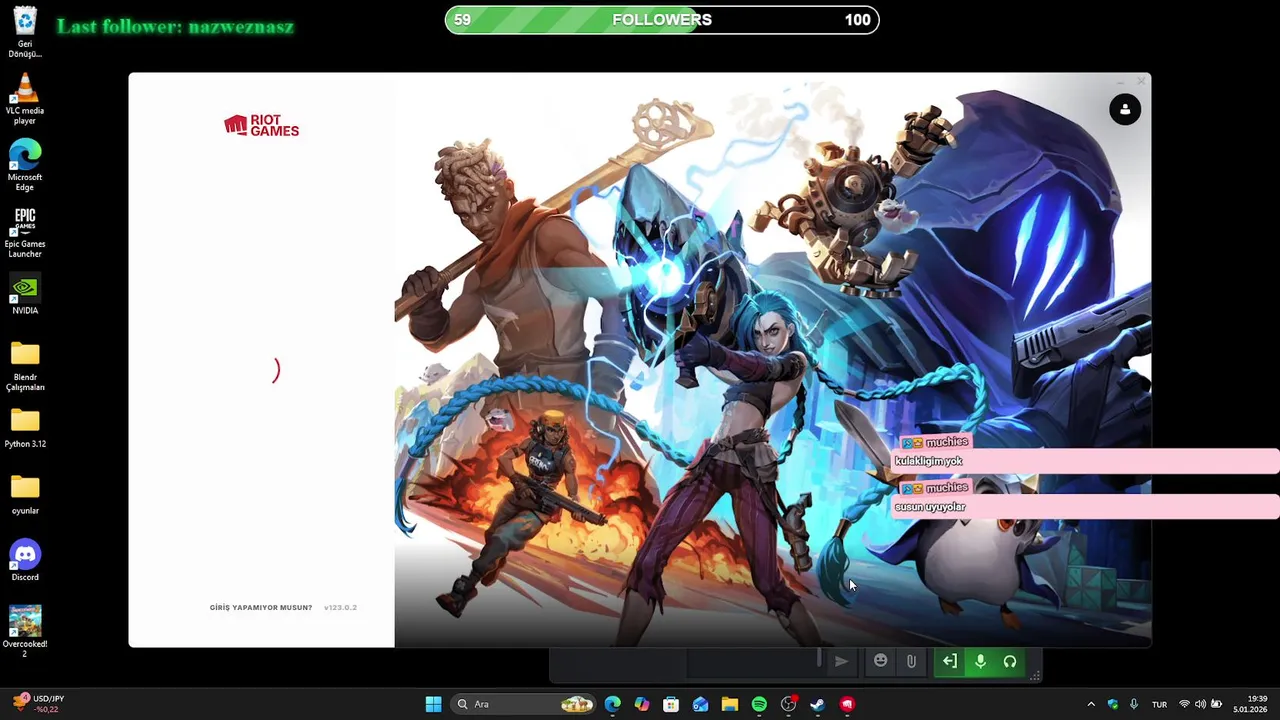Select the NVIDIA desktop shortcut
This screenshot has height=720, width=1280.
(25, 295)
